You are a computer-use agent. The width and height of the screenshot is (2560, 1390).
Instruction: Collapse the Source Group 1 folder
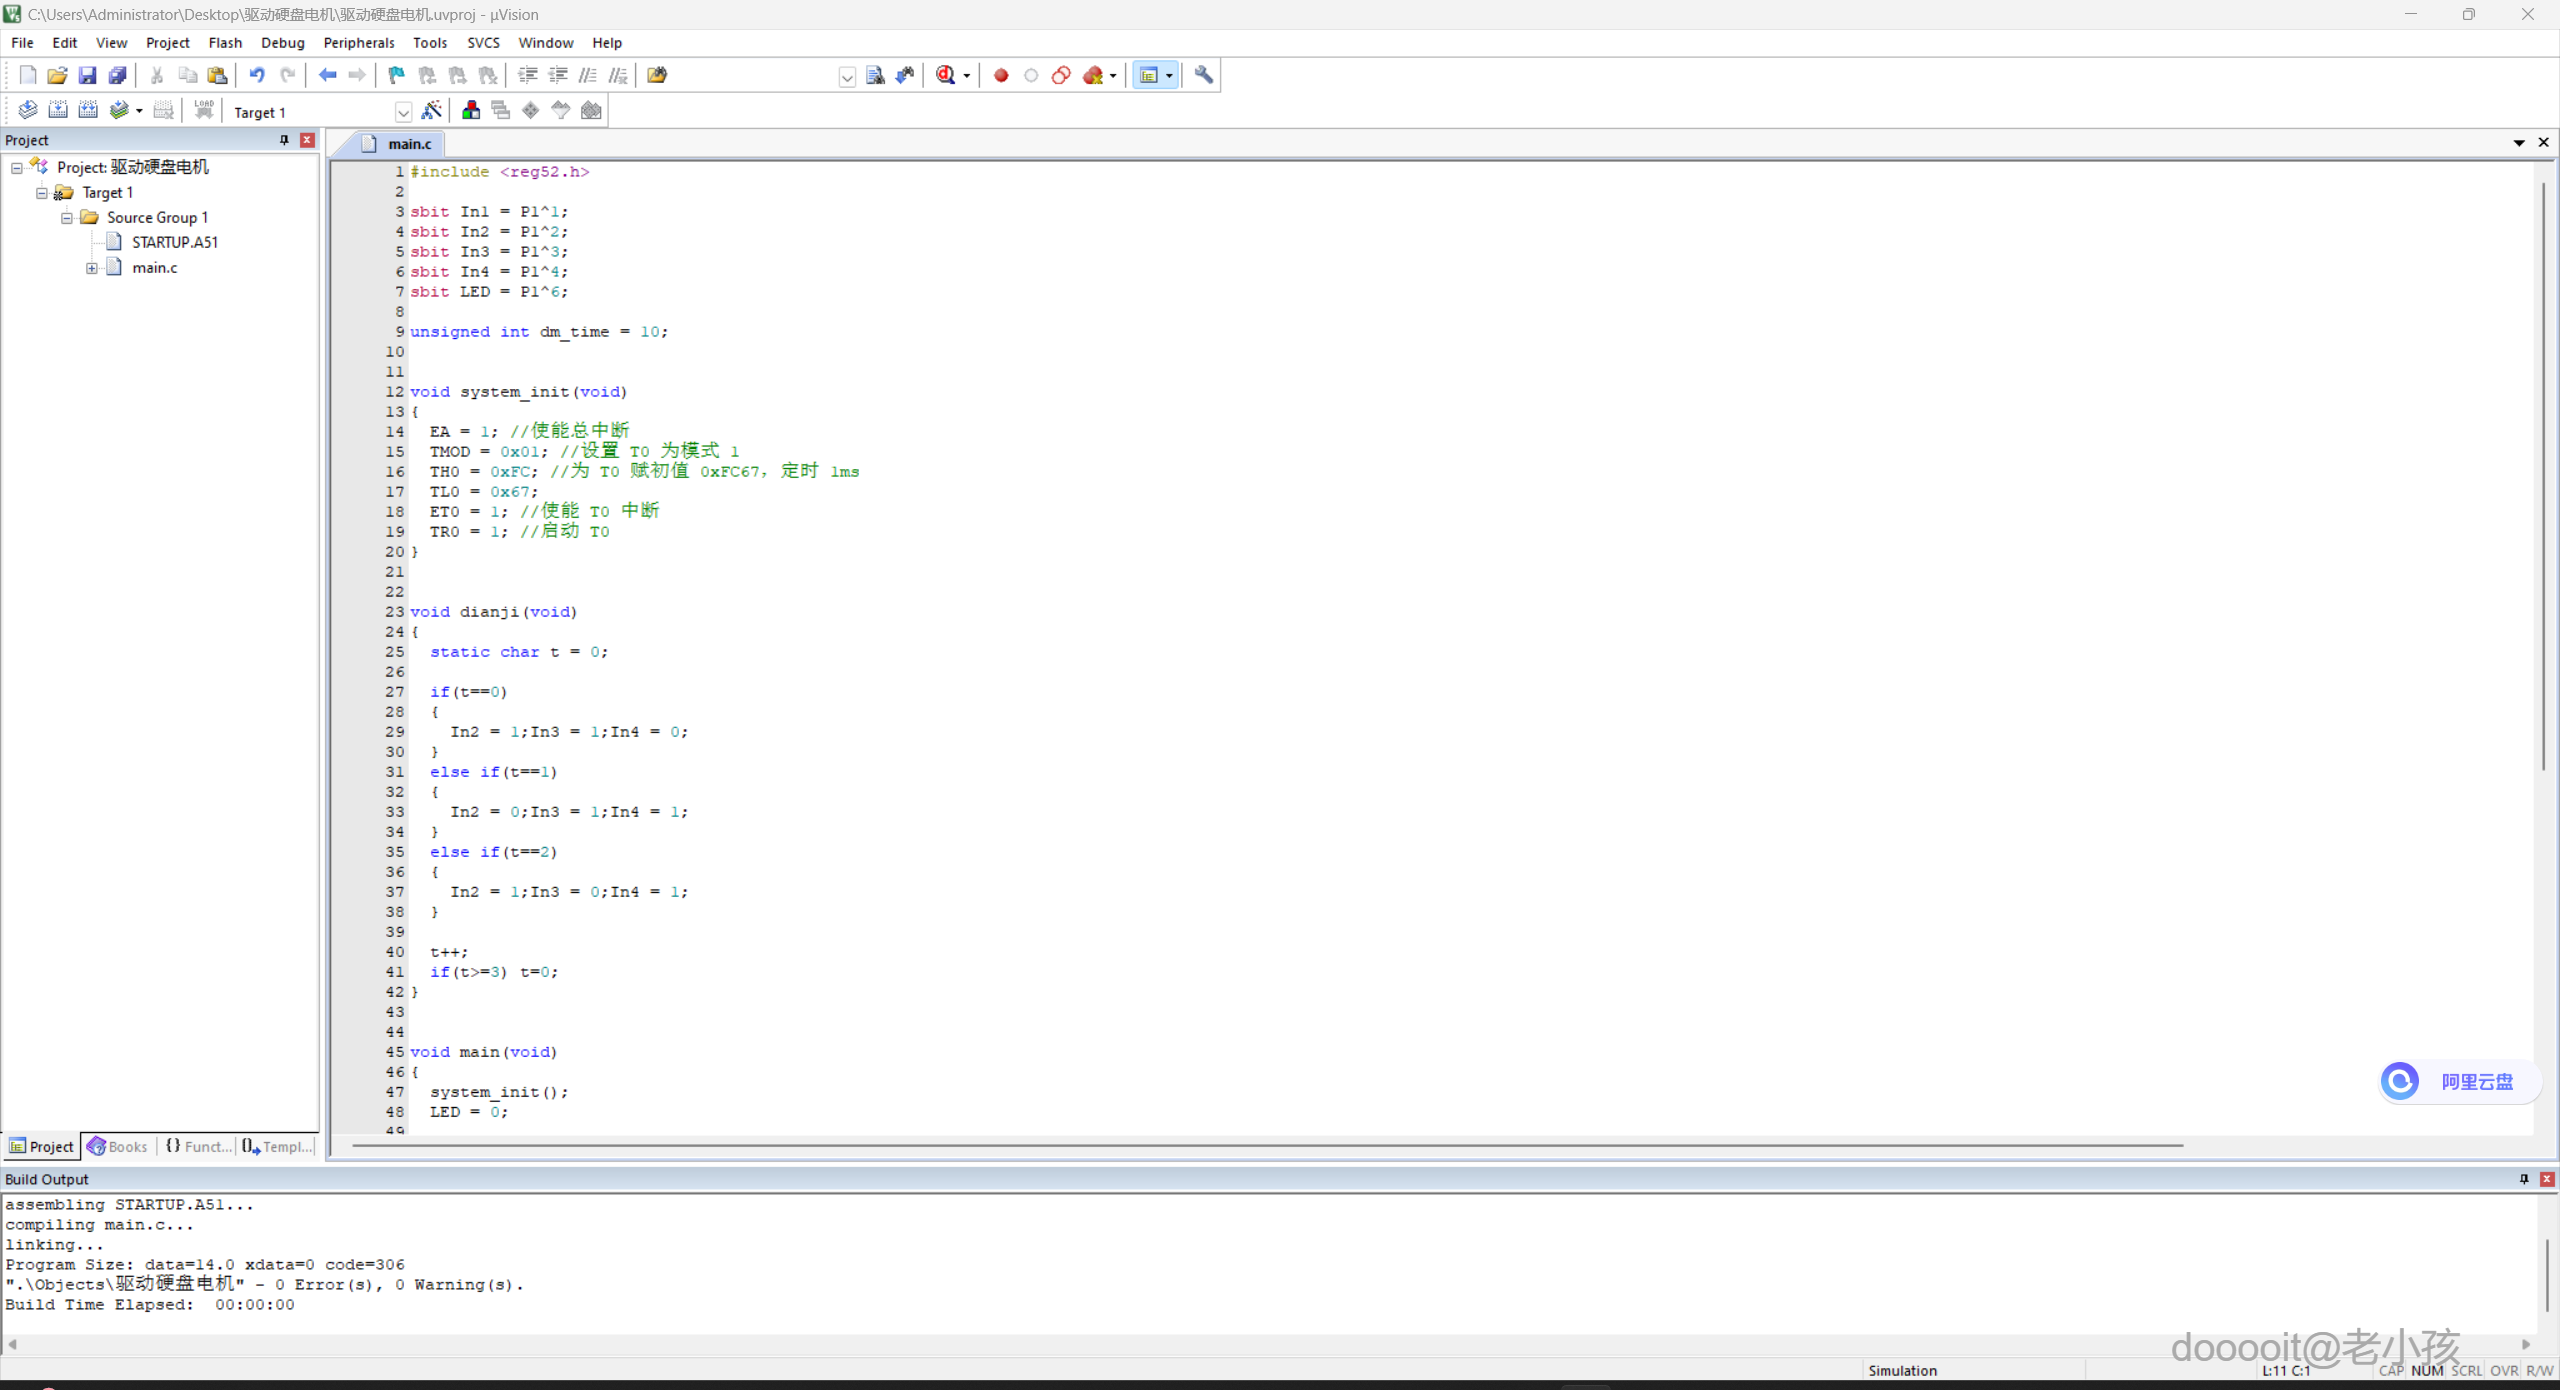67,218
